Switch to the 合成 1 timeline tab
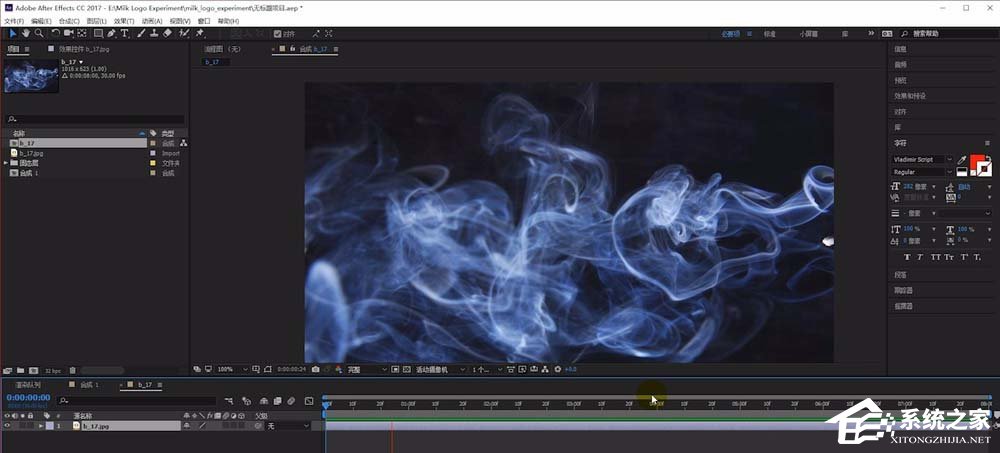1000x453 pixels. 89,385
